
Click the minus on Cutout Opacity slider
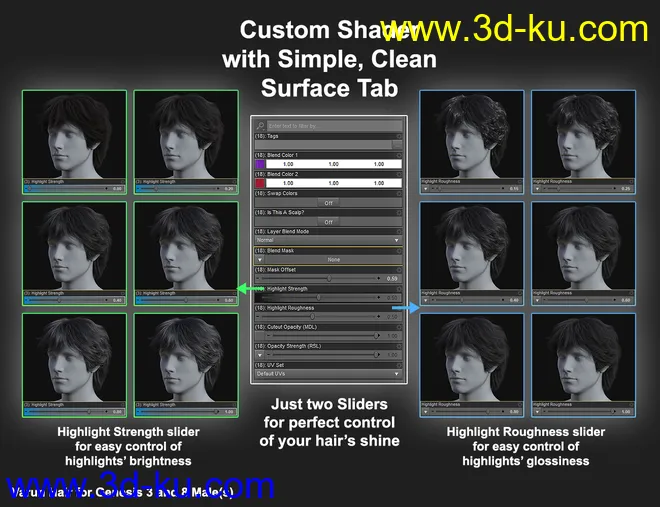tap(269, 336)
